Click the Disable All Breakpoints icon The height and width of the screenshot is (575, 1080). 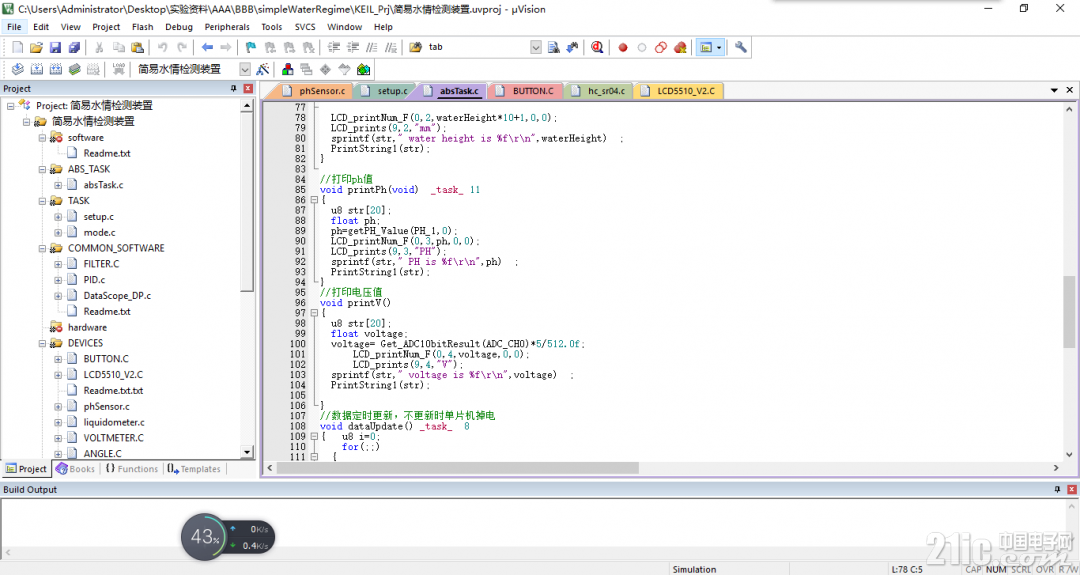point(661,48)
